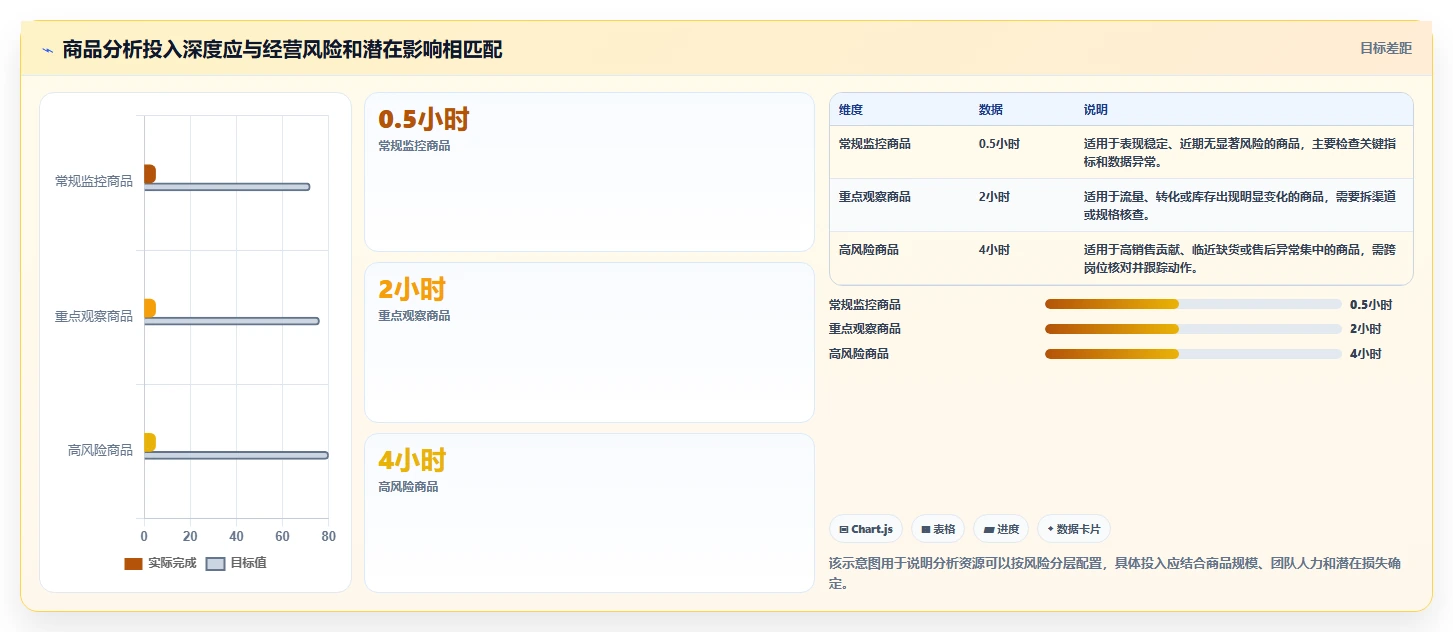The height and width of the screenshot is (632, 1453).
Task: Click the 实际完成 bar for 重点观察商品
Action: click(150, 308)
